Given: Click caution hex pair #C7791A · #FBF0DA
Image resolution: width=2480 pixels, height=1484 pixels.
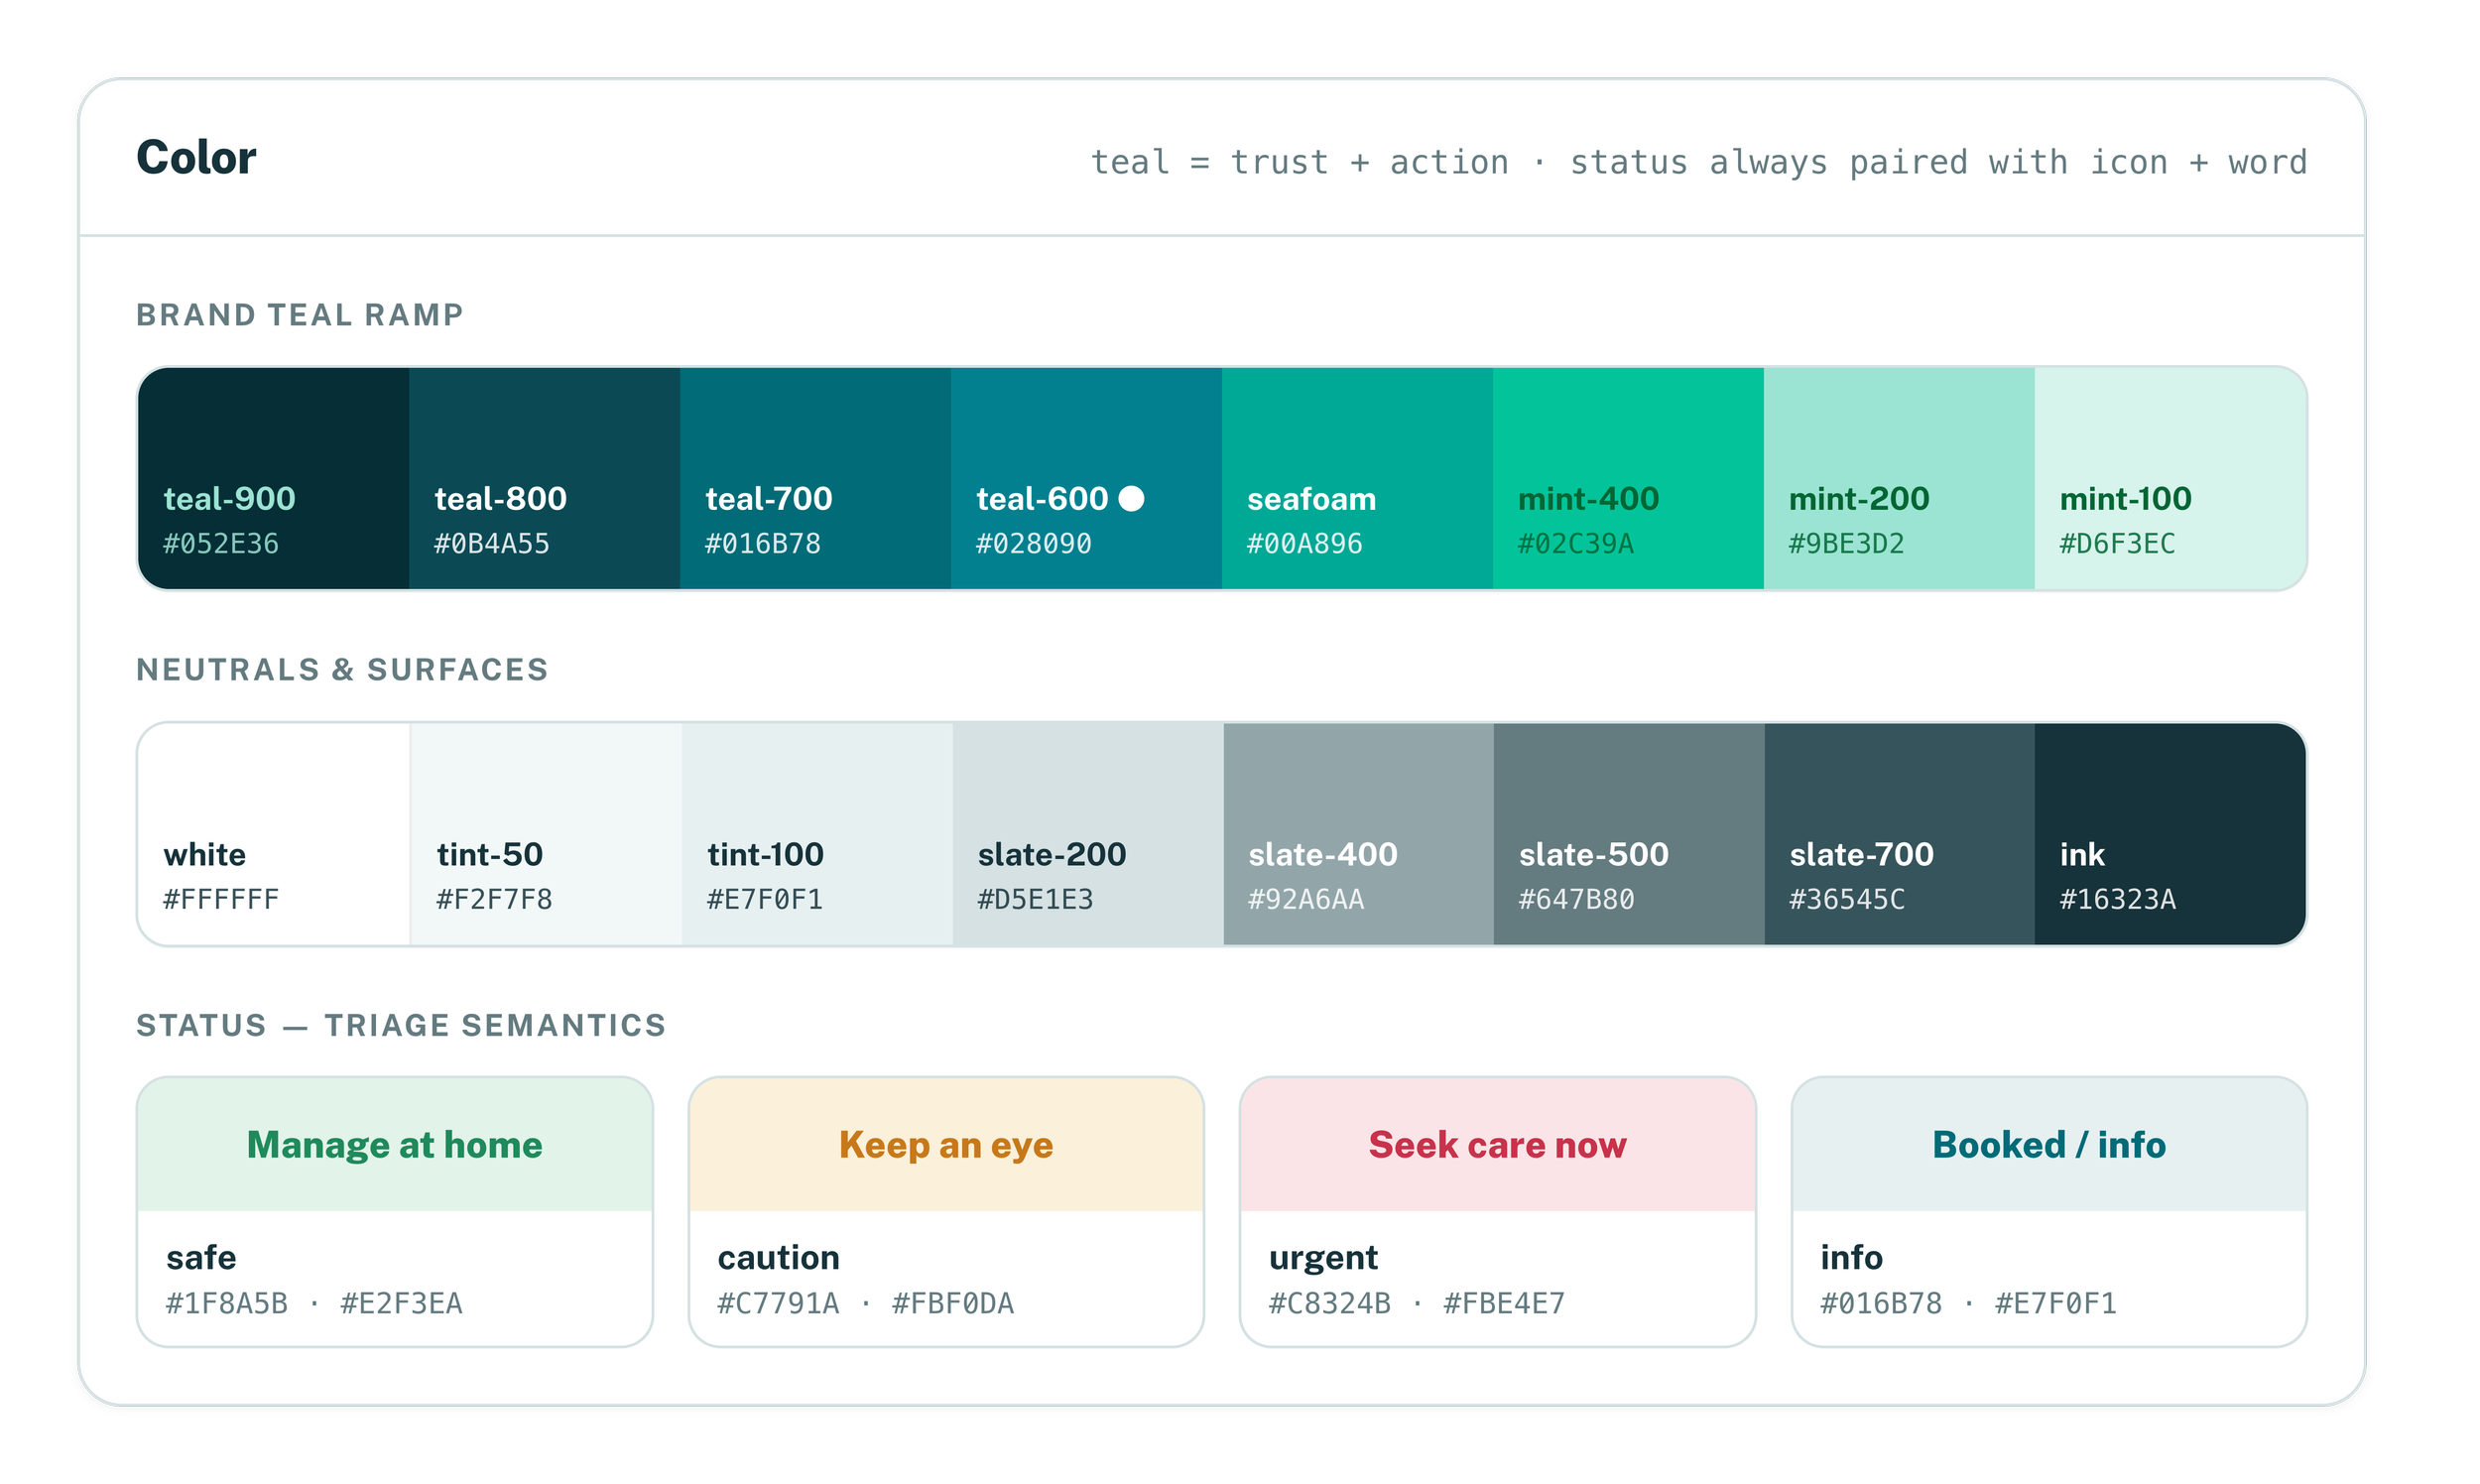Looking at the screenshot, I should pyautogui.click(x=866, y=1304).
